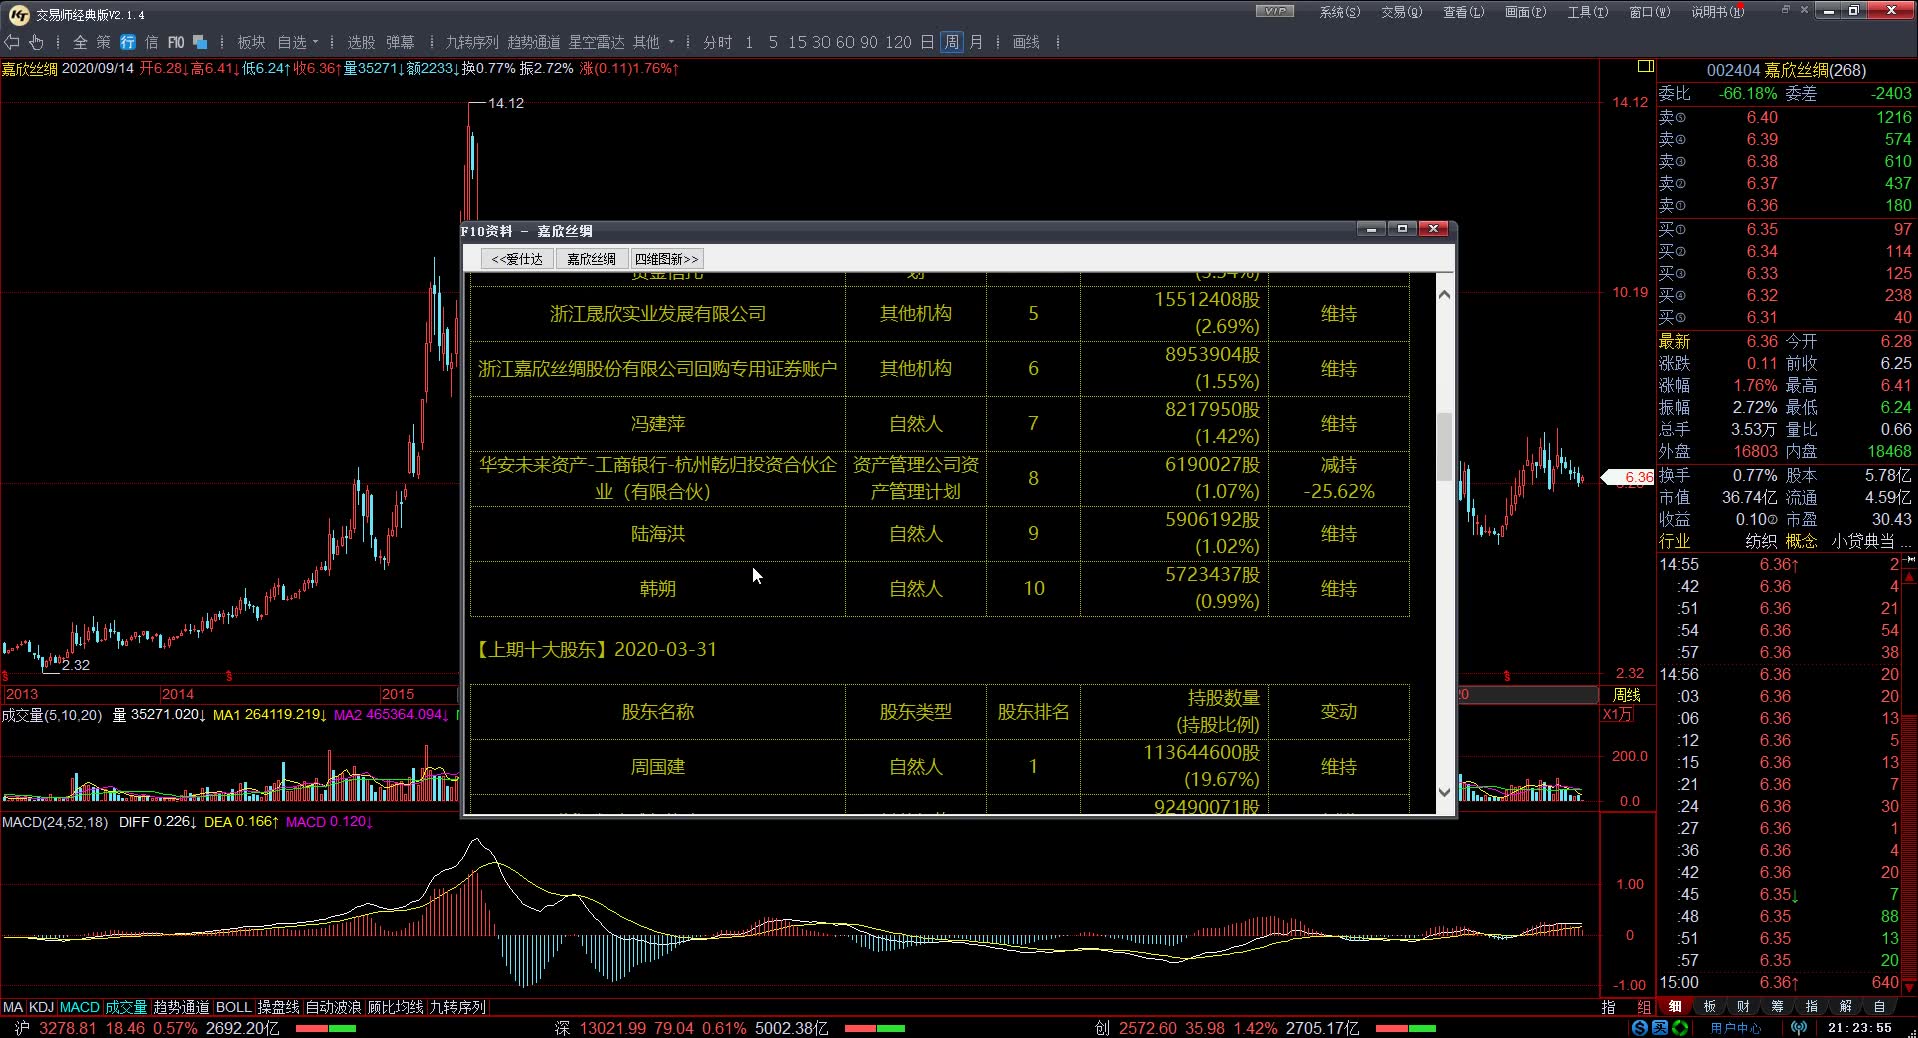Select the 筹 chips tab at bottom right
Screen dimensions: 1918x1038
click(1777, 1006)
